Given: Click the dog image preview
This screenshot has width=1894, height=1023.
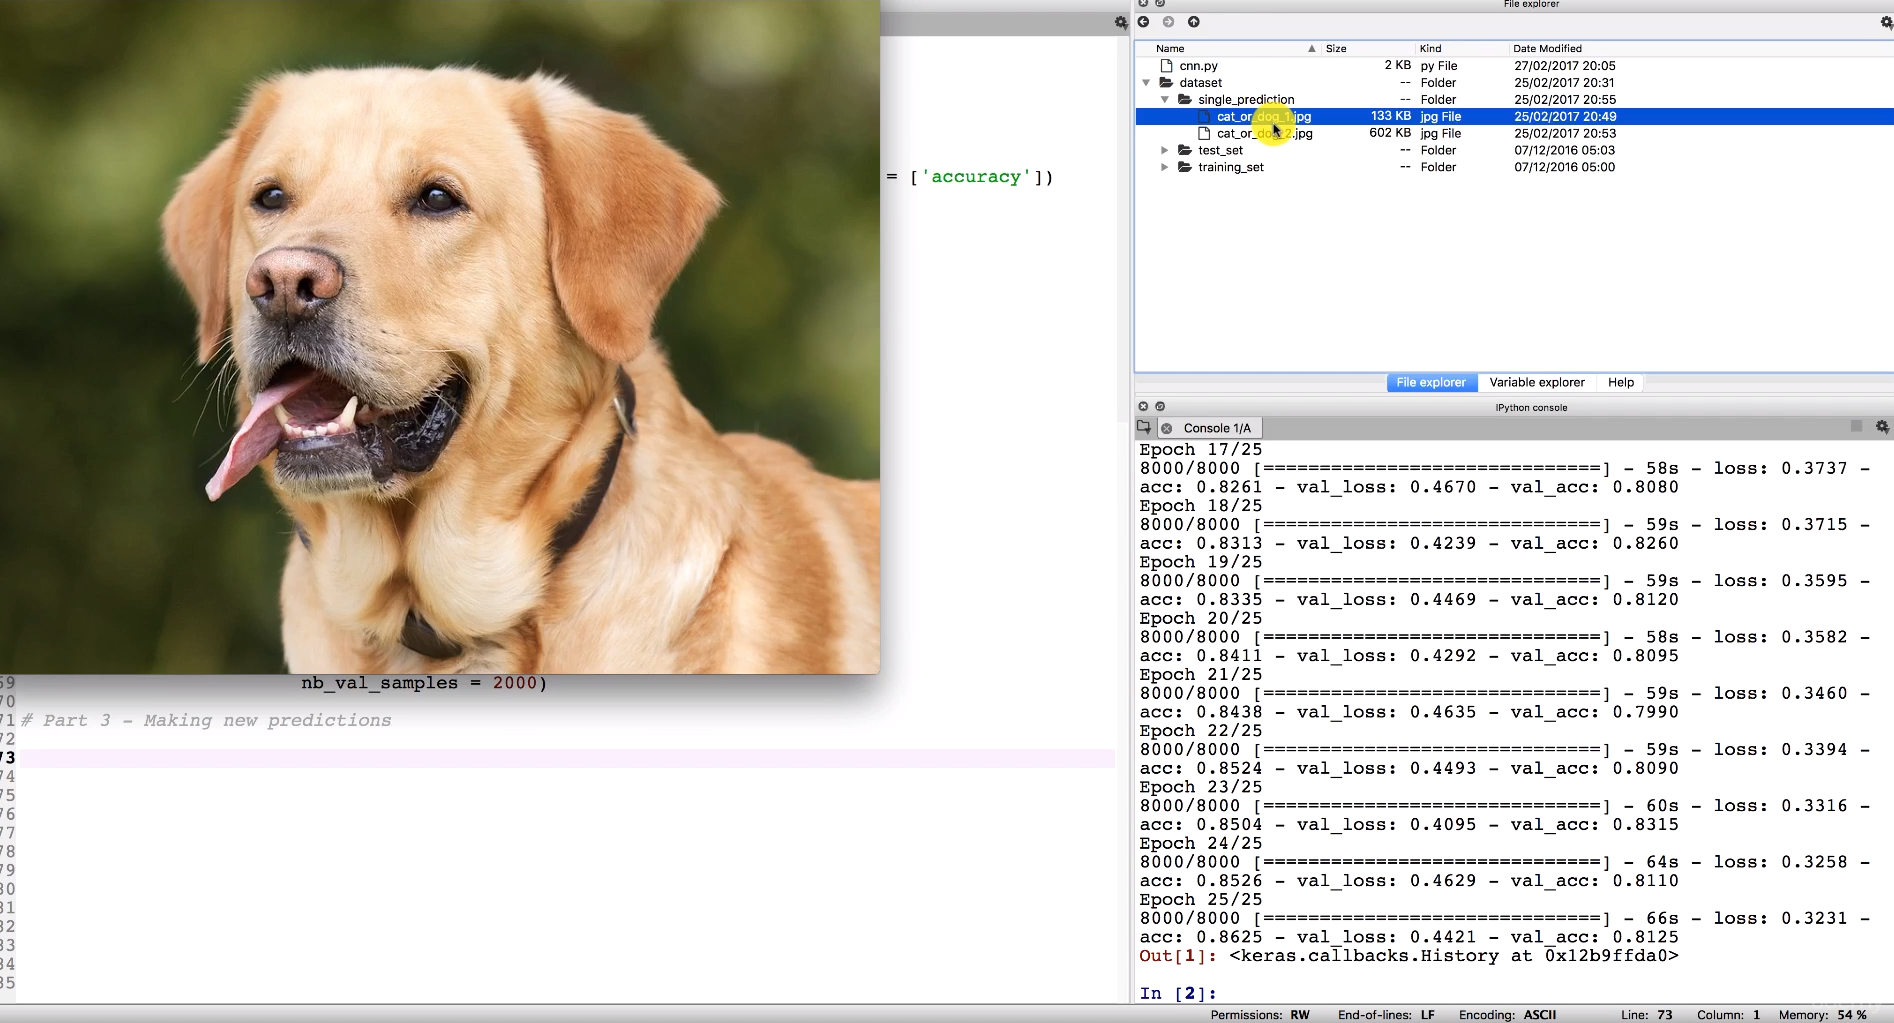Looking at the screenshot, I should coord(440,340).
